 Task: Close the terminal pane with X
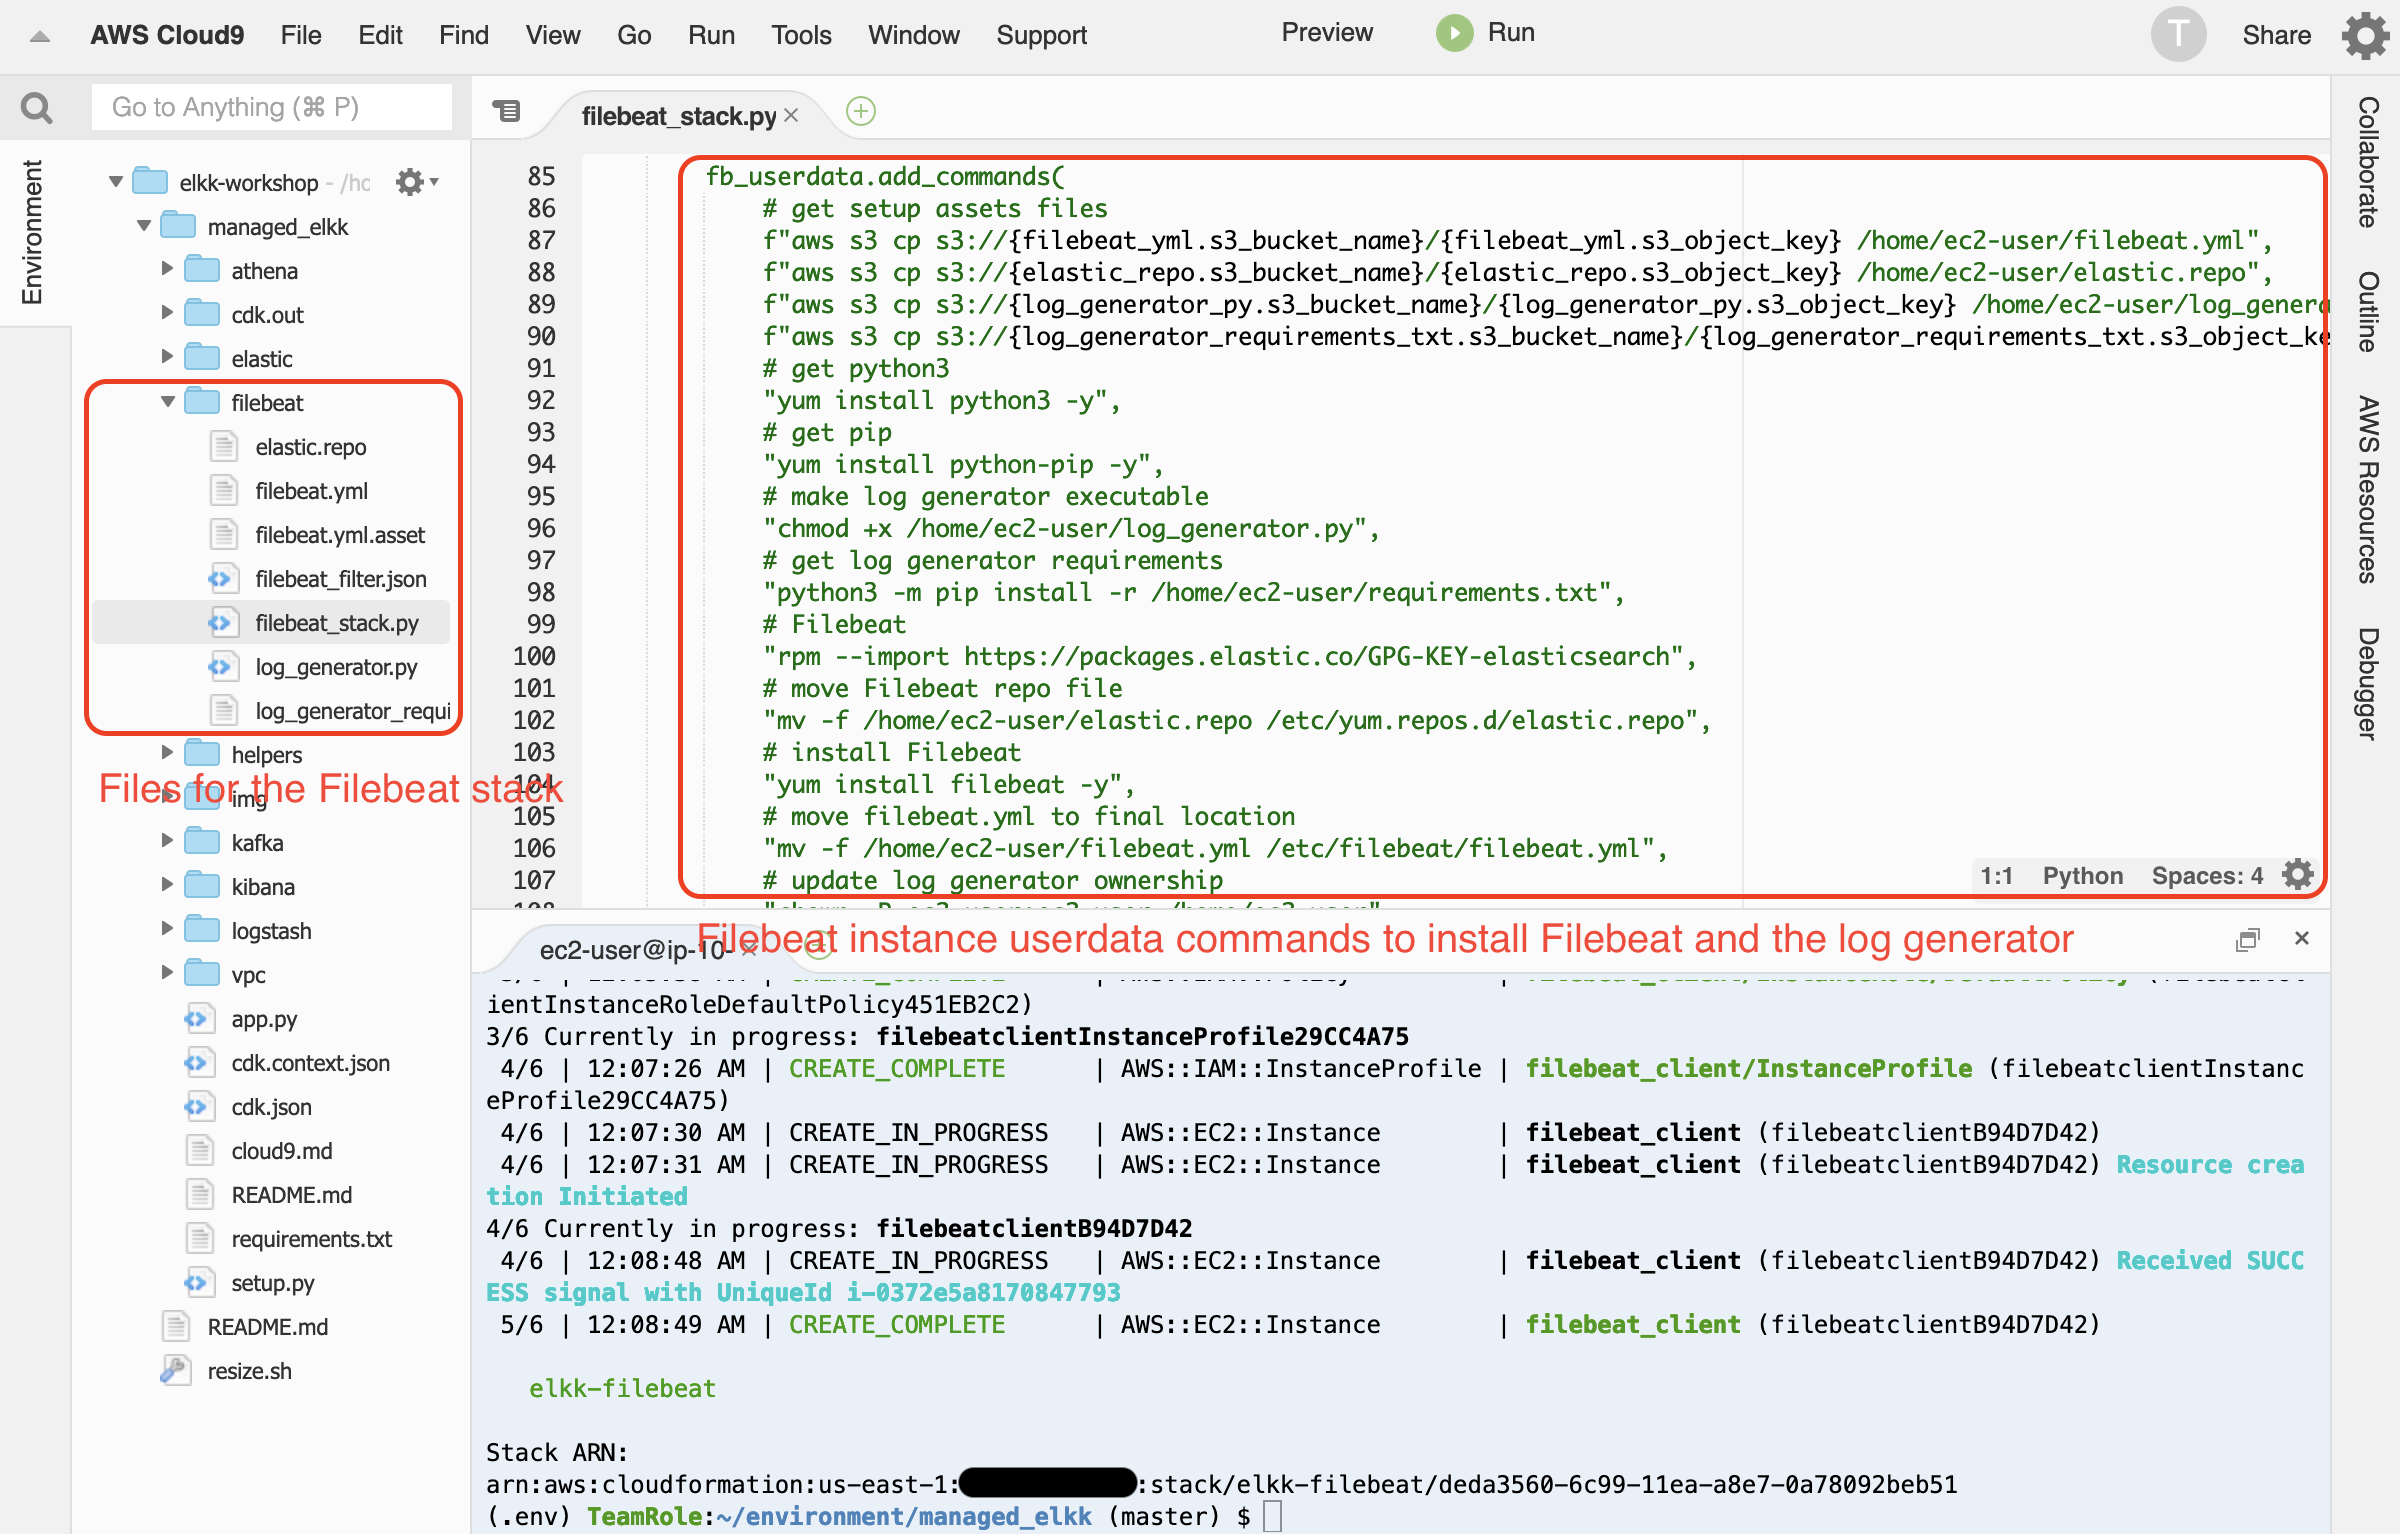tap(2302, 938)
